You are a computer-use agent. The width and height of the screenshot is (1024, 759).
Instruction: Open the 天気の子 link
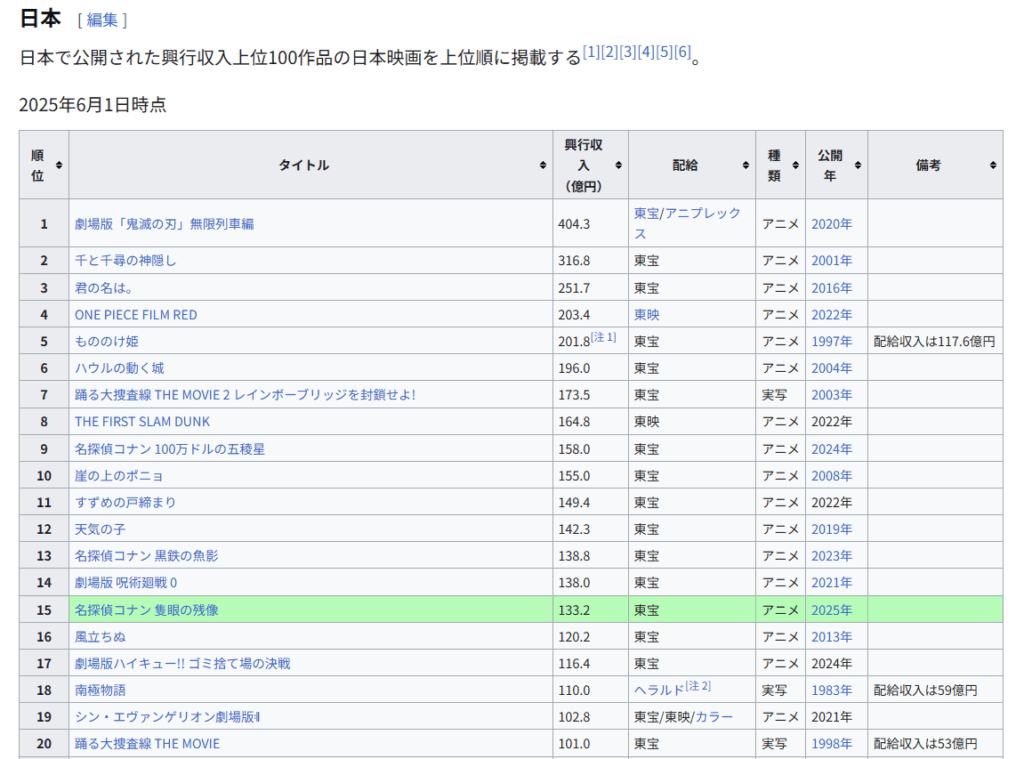pos(100,530)
